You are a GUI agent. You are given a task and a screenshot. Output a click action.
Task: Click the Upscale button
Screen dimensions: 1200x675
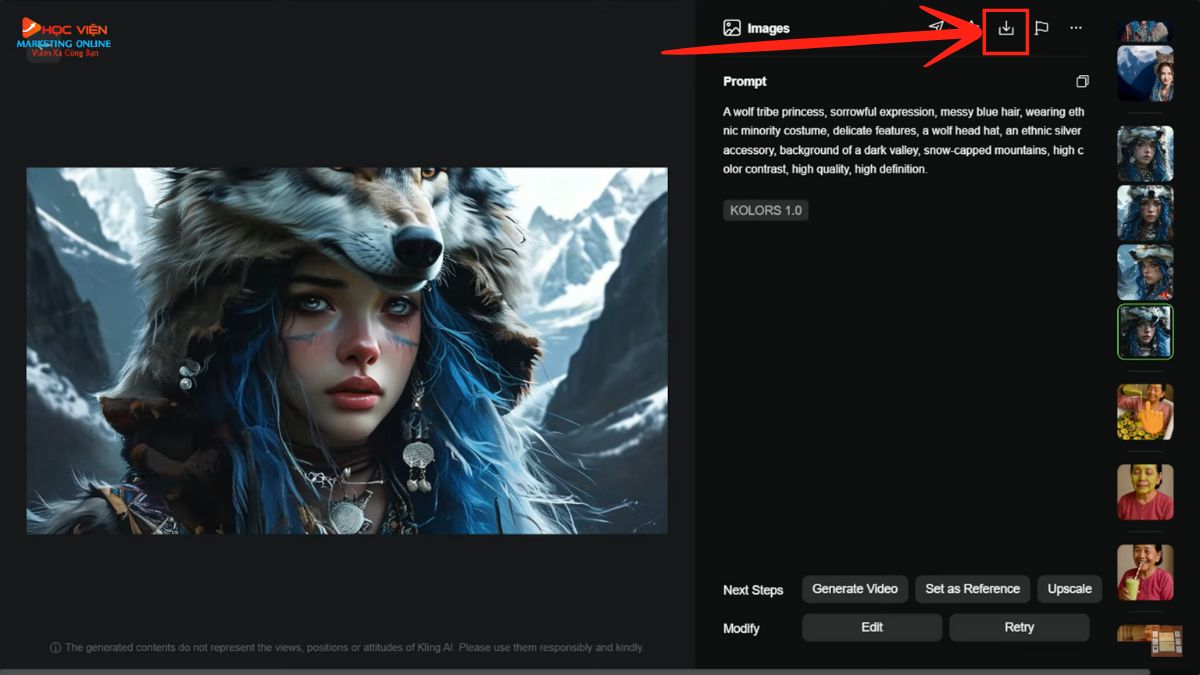1069,589
